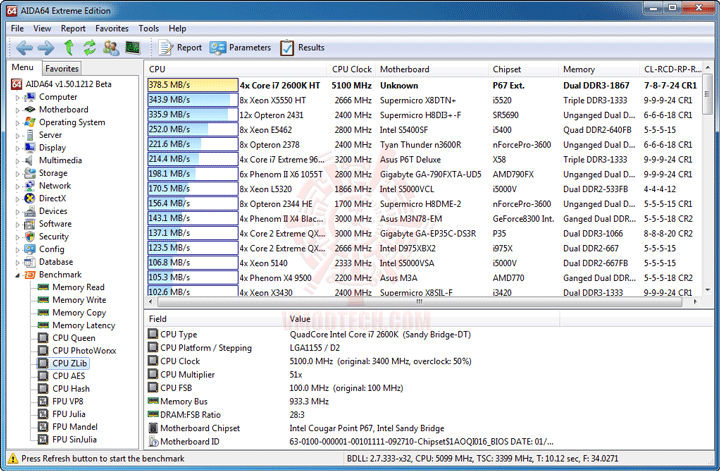Click the green monitor toolbar icon
Image resolution: width=720 pixels, height=471 pixels.
(x=132, y=47)
